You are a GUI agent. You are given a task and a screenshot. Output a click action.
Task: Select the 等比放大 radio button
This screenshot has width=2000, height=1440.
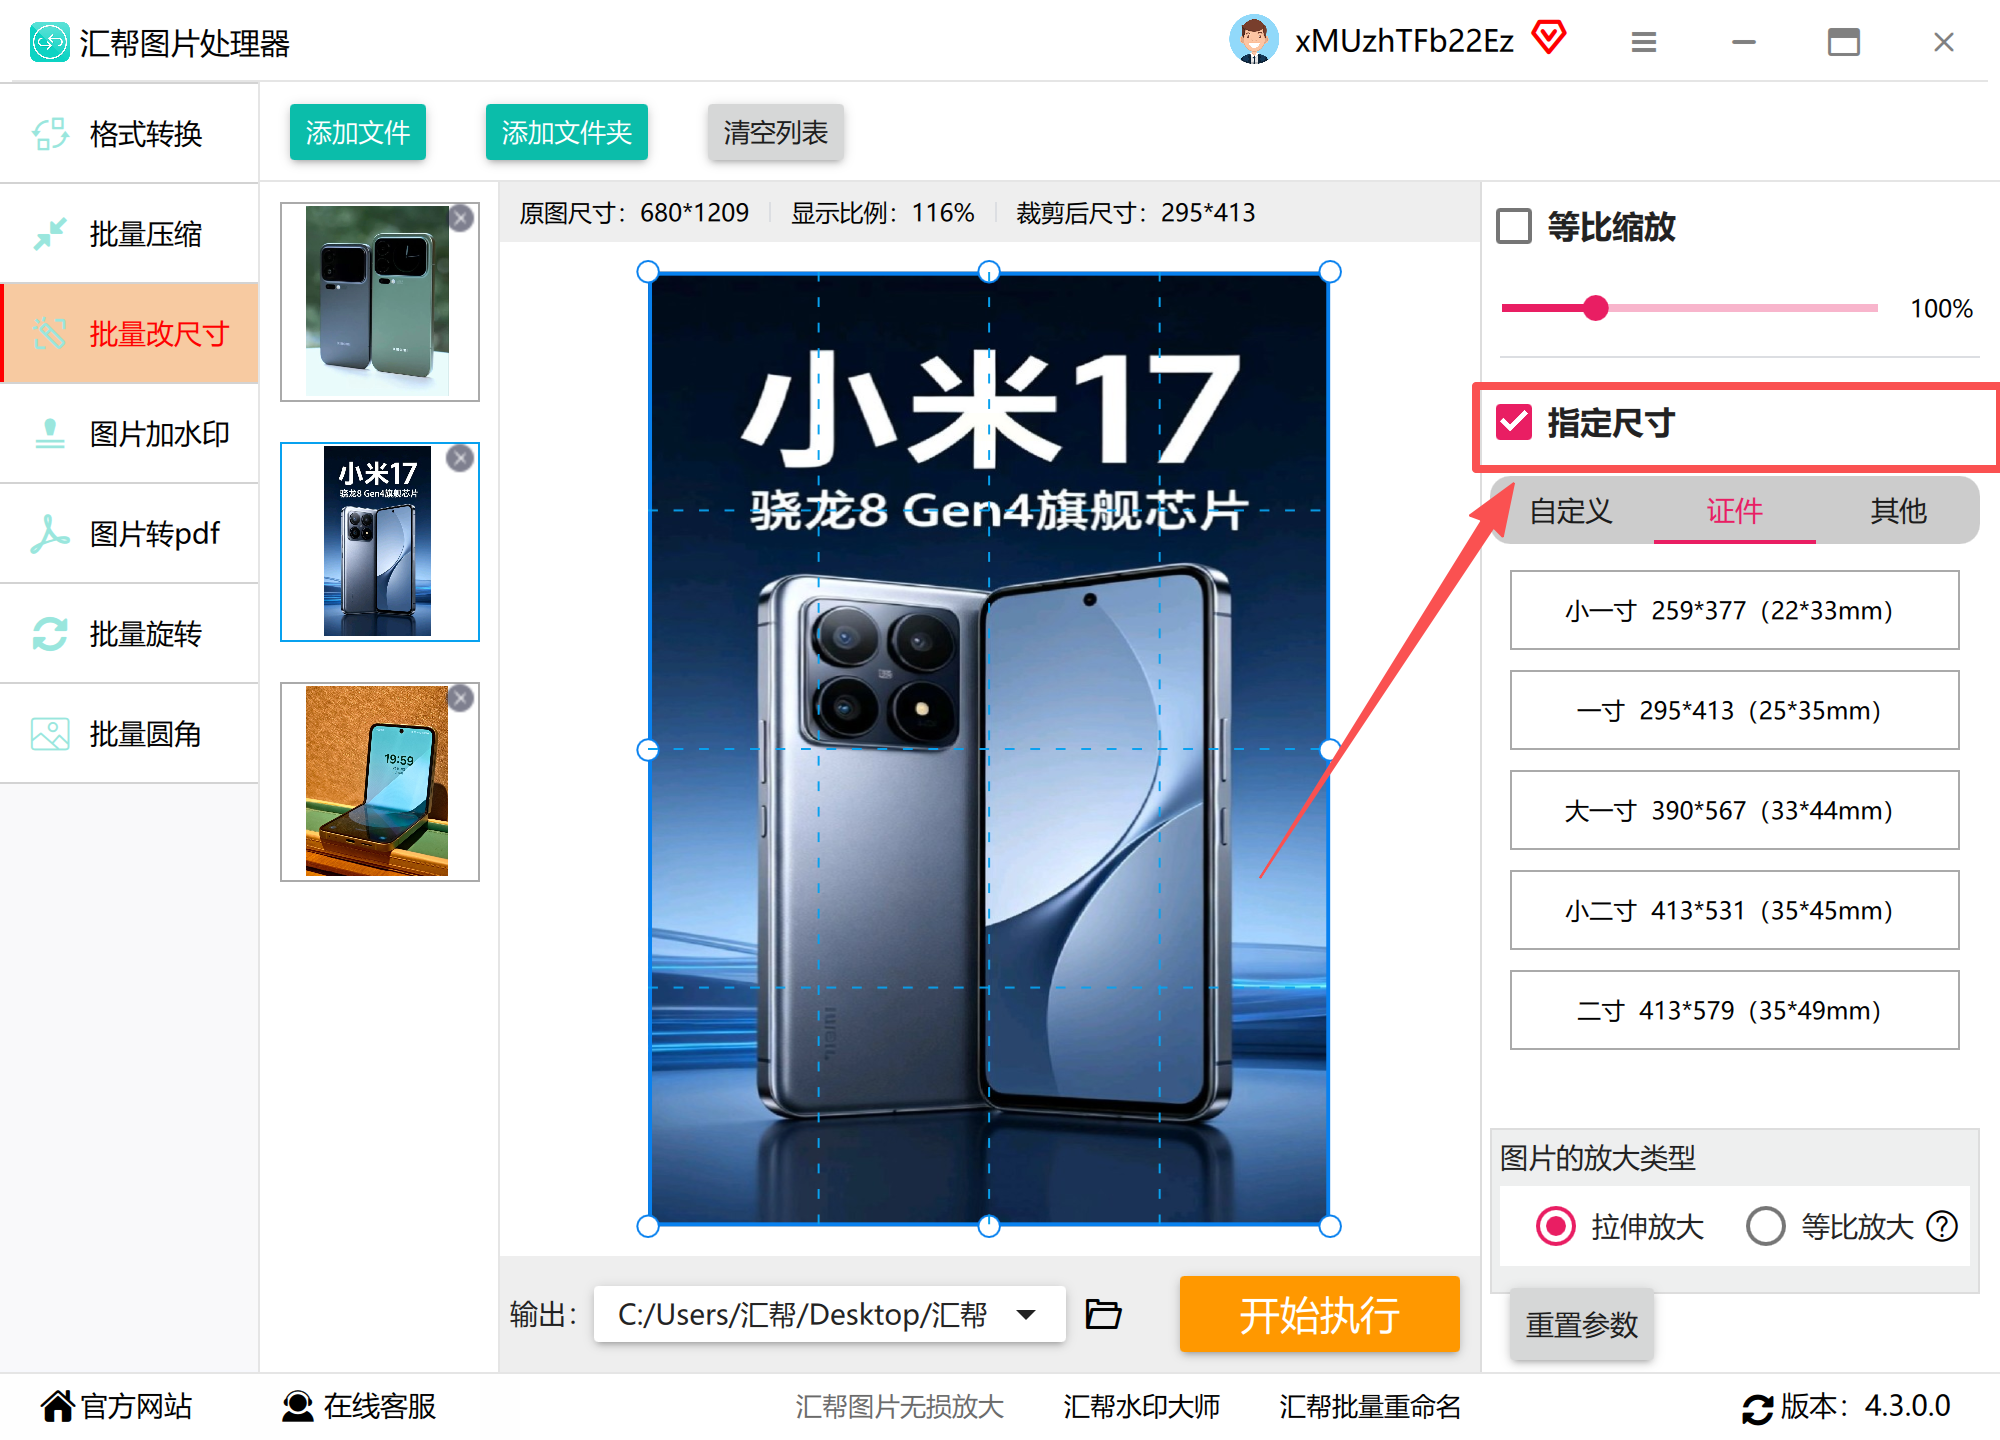coord(1765,1226)
